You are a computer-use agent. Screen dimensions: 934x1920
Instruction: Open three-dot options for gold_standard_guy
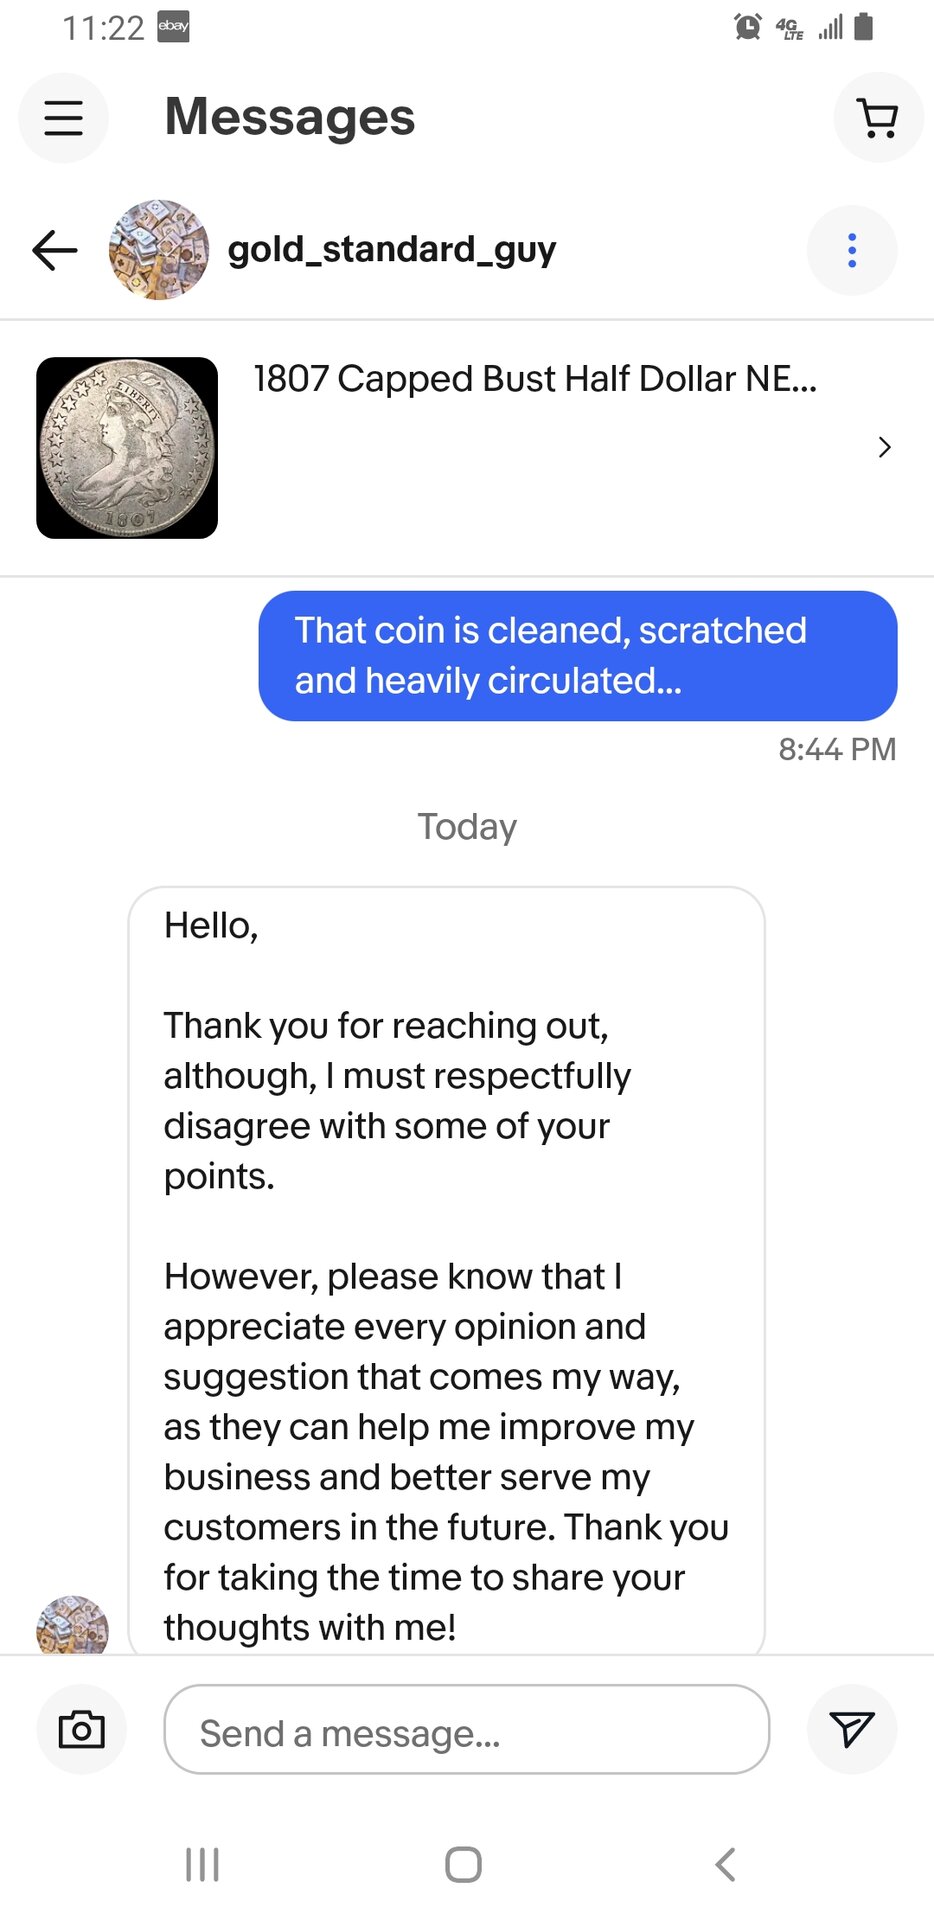[x=852, y=250]
